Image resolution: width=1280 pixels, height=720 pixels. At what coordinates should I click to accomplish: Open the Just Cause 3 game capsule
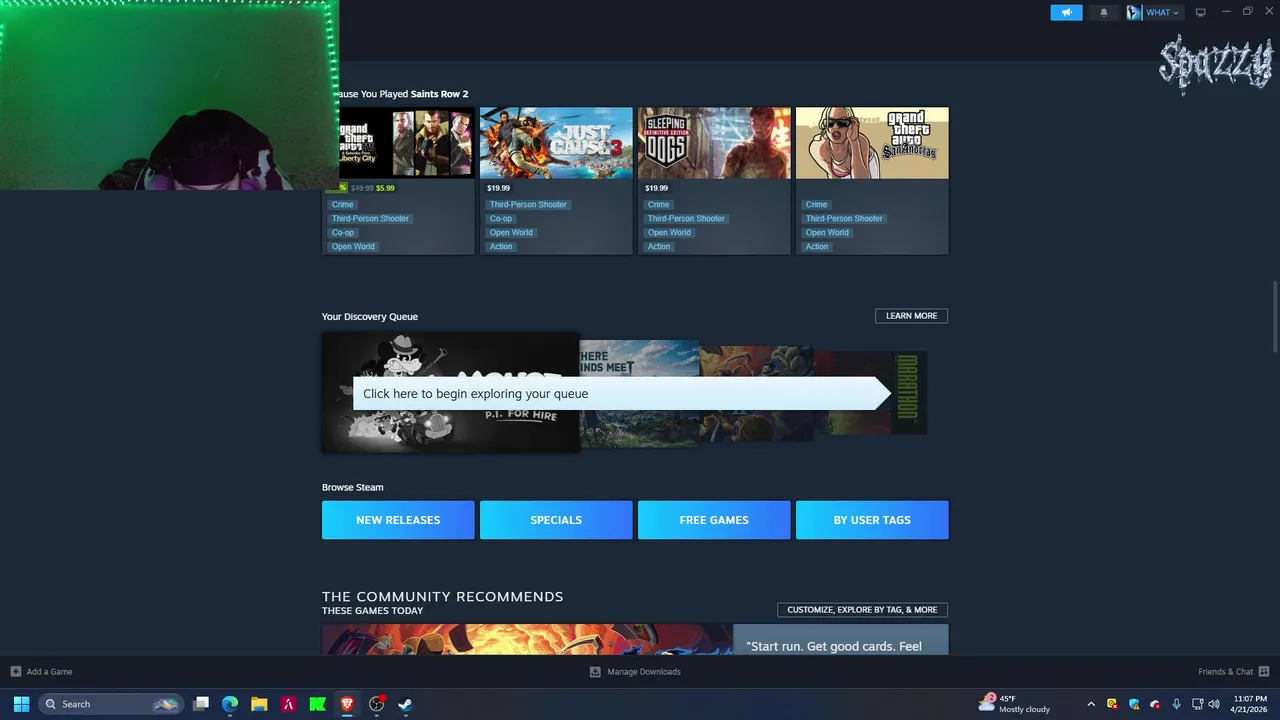[556, 143]
